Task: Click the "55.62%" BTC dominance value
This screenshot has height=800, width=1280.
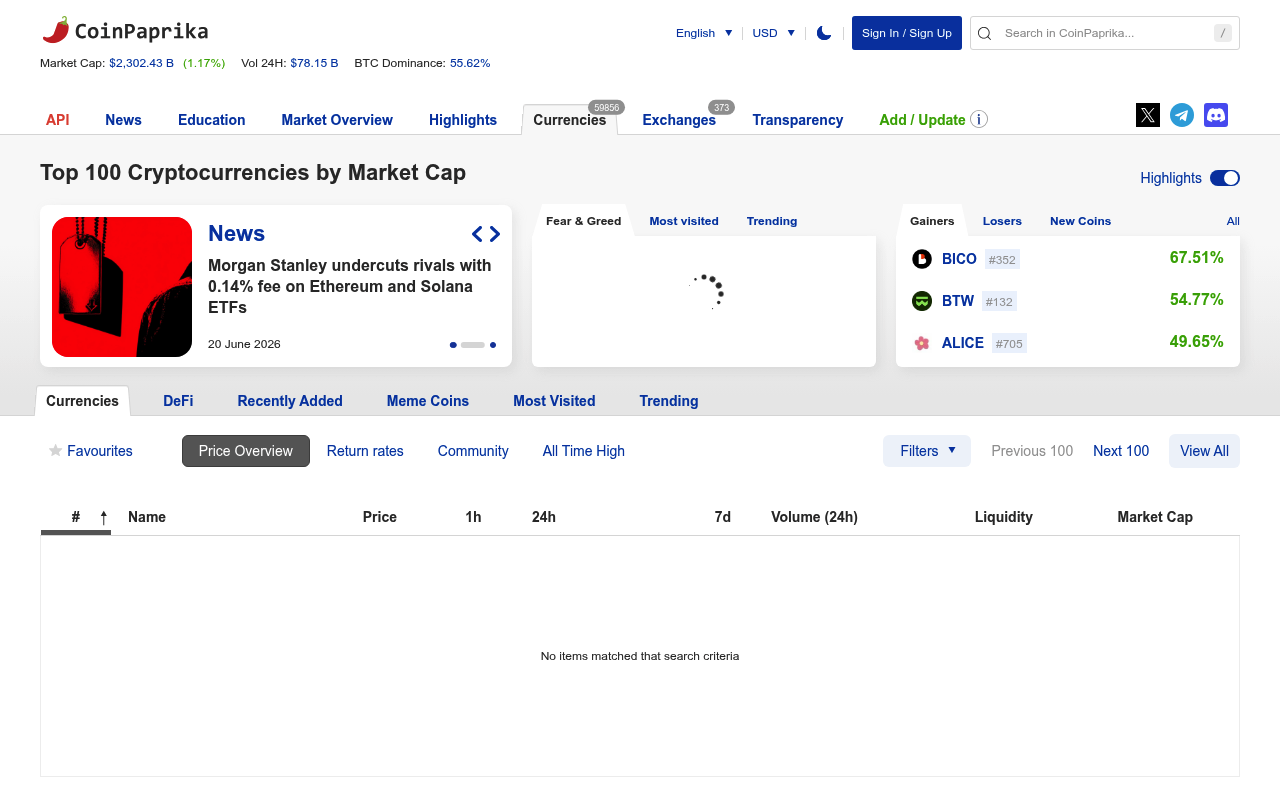Action: tap(470, 63)
